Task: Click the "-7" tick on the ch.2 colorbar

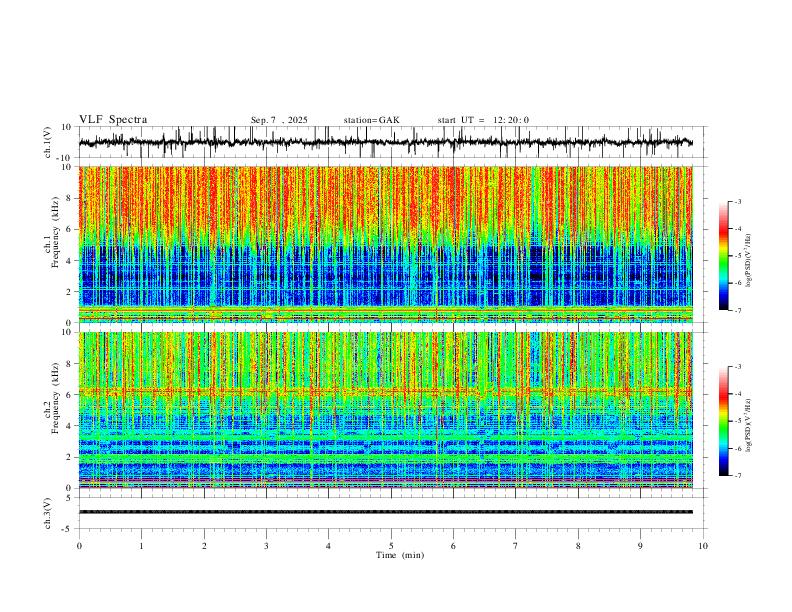Action: tap(737, 476)
